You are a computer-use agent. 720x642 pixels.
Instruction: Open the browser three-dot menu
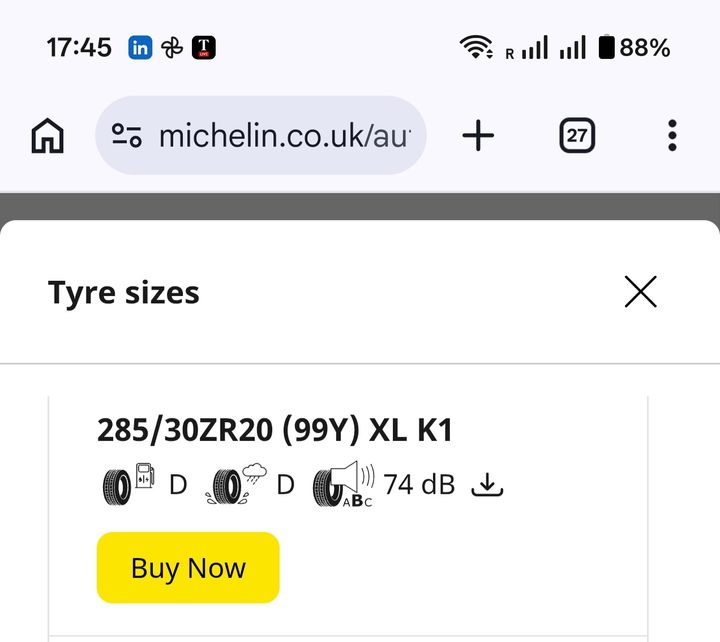pyautogui.click(x=672, y=135)
